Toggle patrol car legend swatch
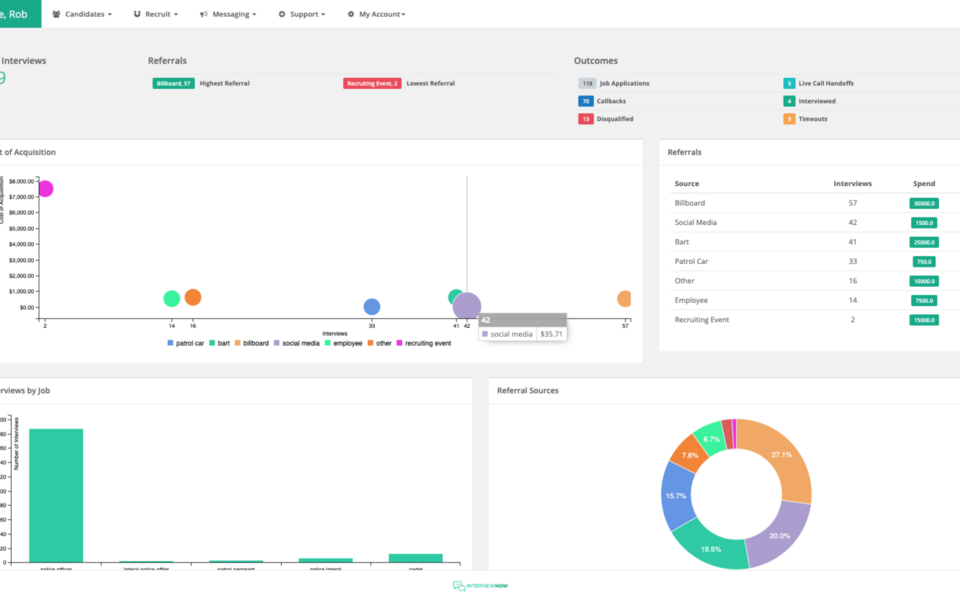The image size is (960, 600). 170,343
